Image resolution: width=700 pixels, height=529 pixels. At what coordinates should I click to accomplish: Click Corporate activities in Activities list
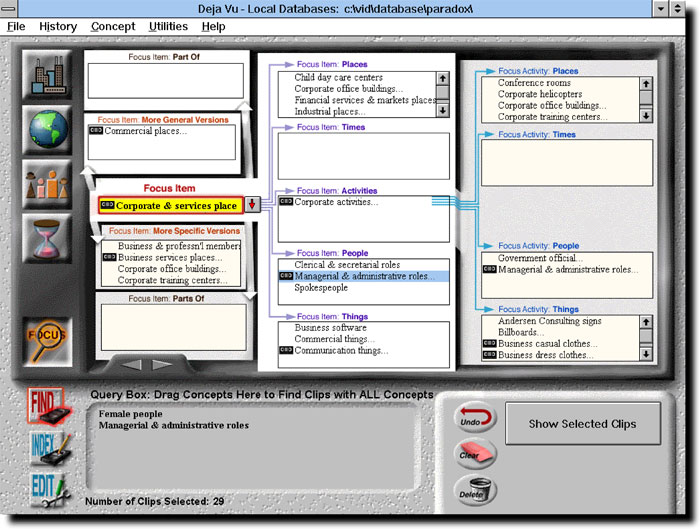click(336, 202)
